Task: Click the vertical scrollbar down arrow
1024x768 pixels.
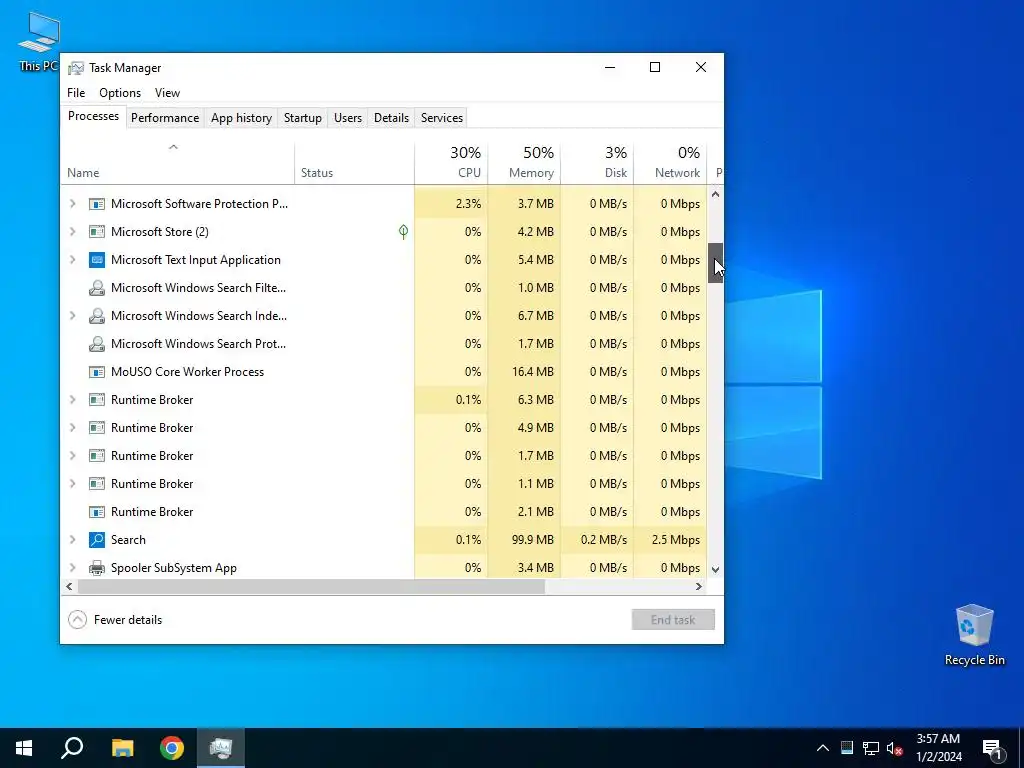Action: (x=715, y=569)
